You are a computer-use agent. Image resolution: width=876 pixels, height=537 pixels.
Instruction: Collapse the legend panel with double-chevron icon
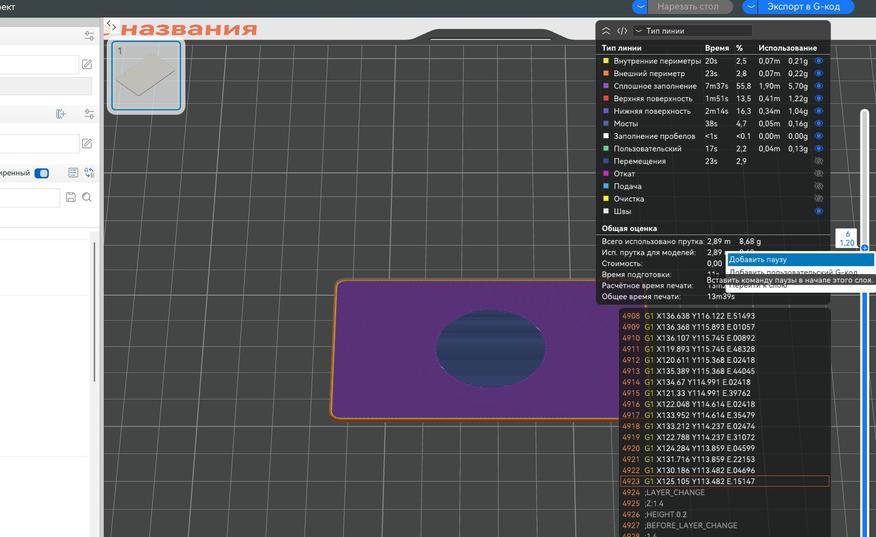[606, 31]
